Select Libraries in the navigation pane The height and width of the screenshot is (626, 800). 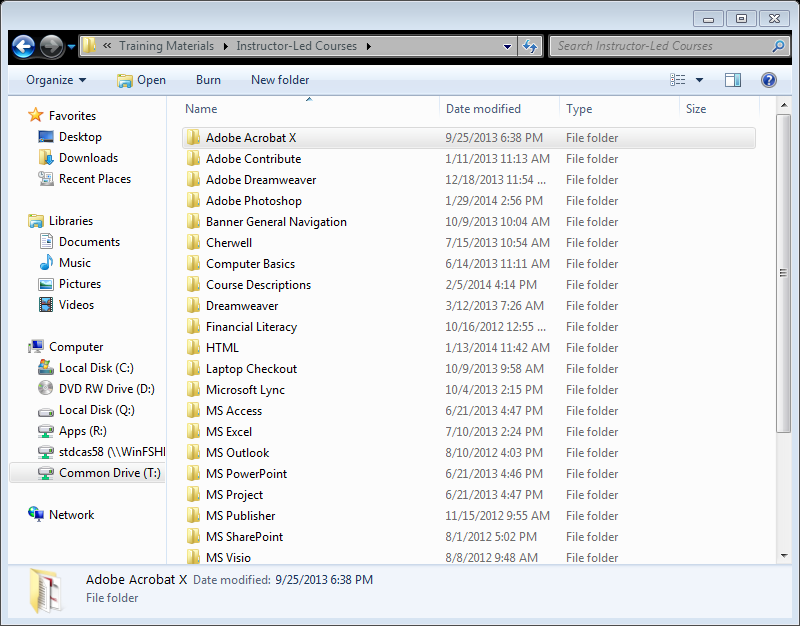[x=71, y=221]
